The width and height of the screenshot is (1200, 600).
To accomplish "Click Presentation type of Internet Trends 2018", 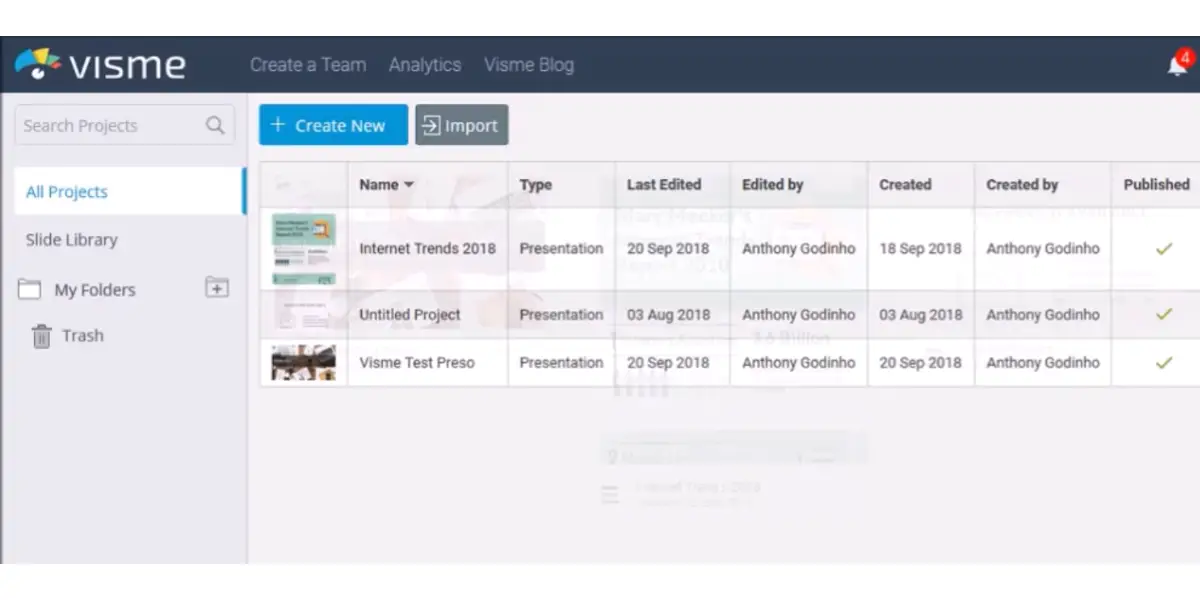I will pyautogui.click(x=561, y=248).
